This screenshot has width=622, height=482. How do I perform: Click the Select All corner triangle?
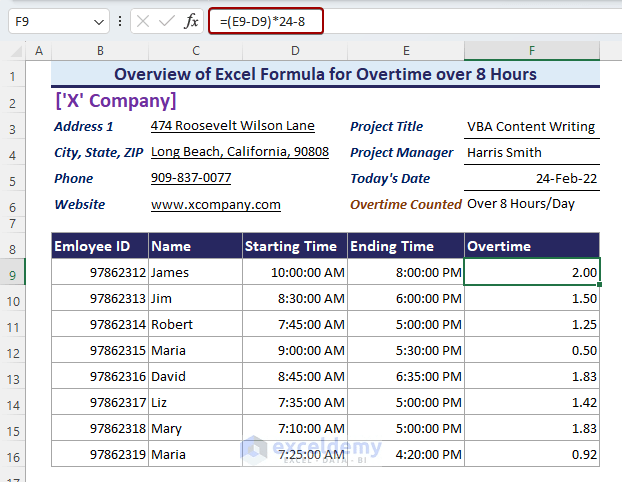16,51
